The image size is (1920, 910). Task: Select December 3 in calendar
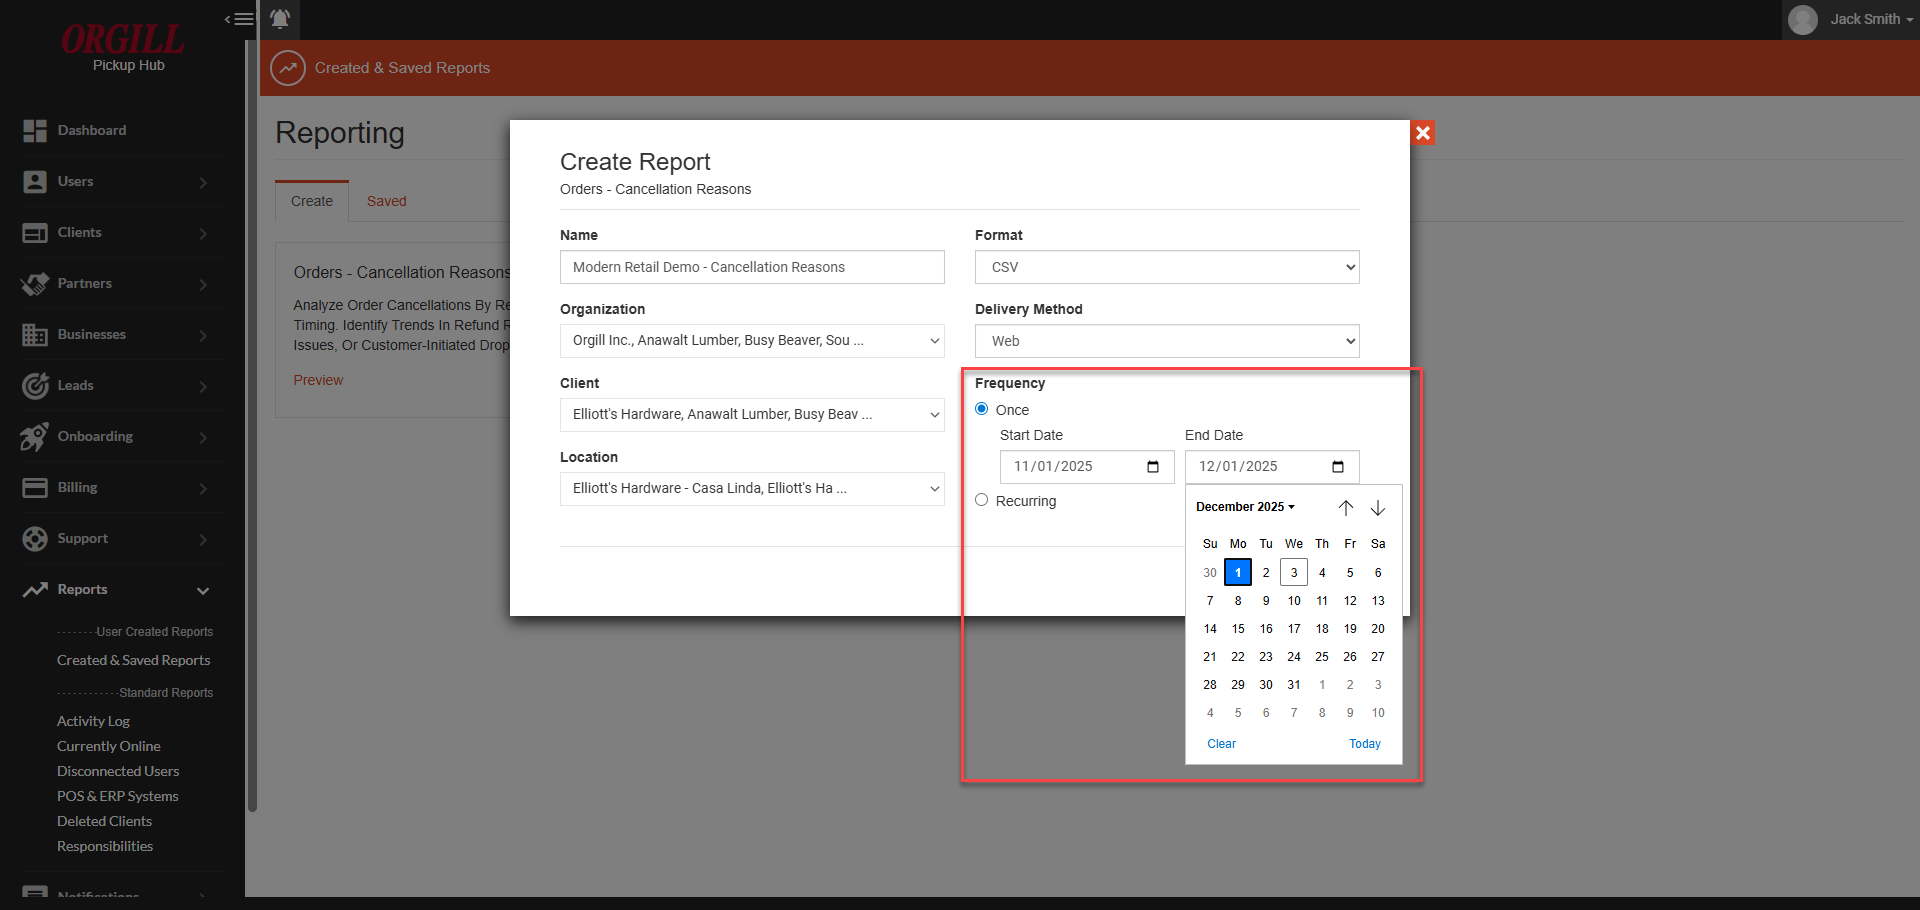pos(1294,573)
